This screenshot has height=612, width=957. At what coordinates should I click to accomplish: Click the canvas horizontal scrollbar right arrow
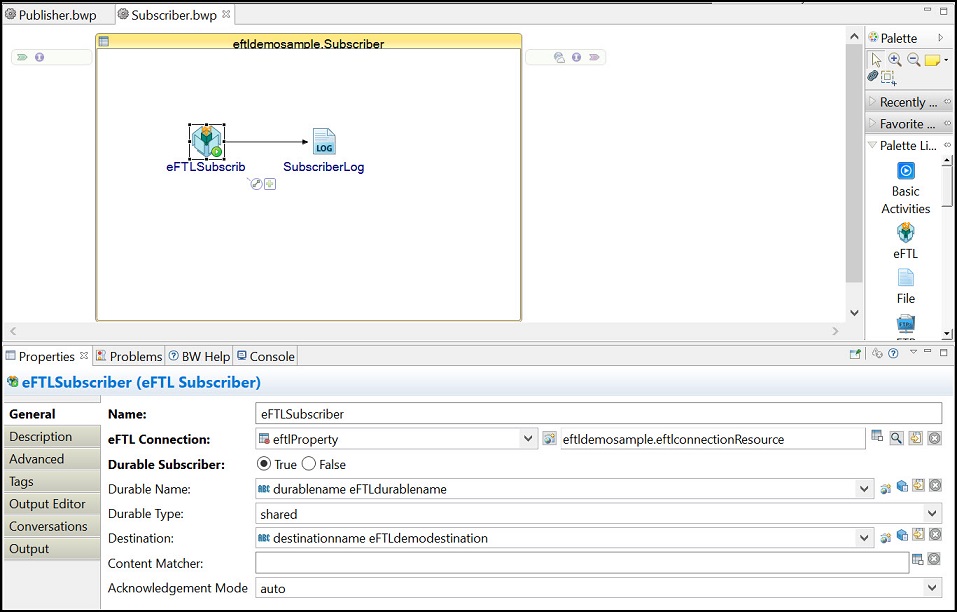[836, 331]
